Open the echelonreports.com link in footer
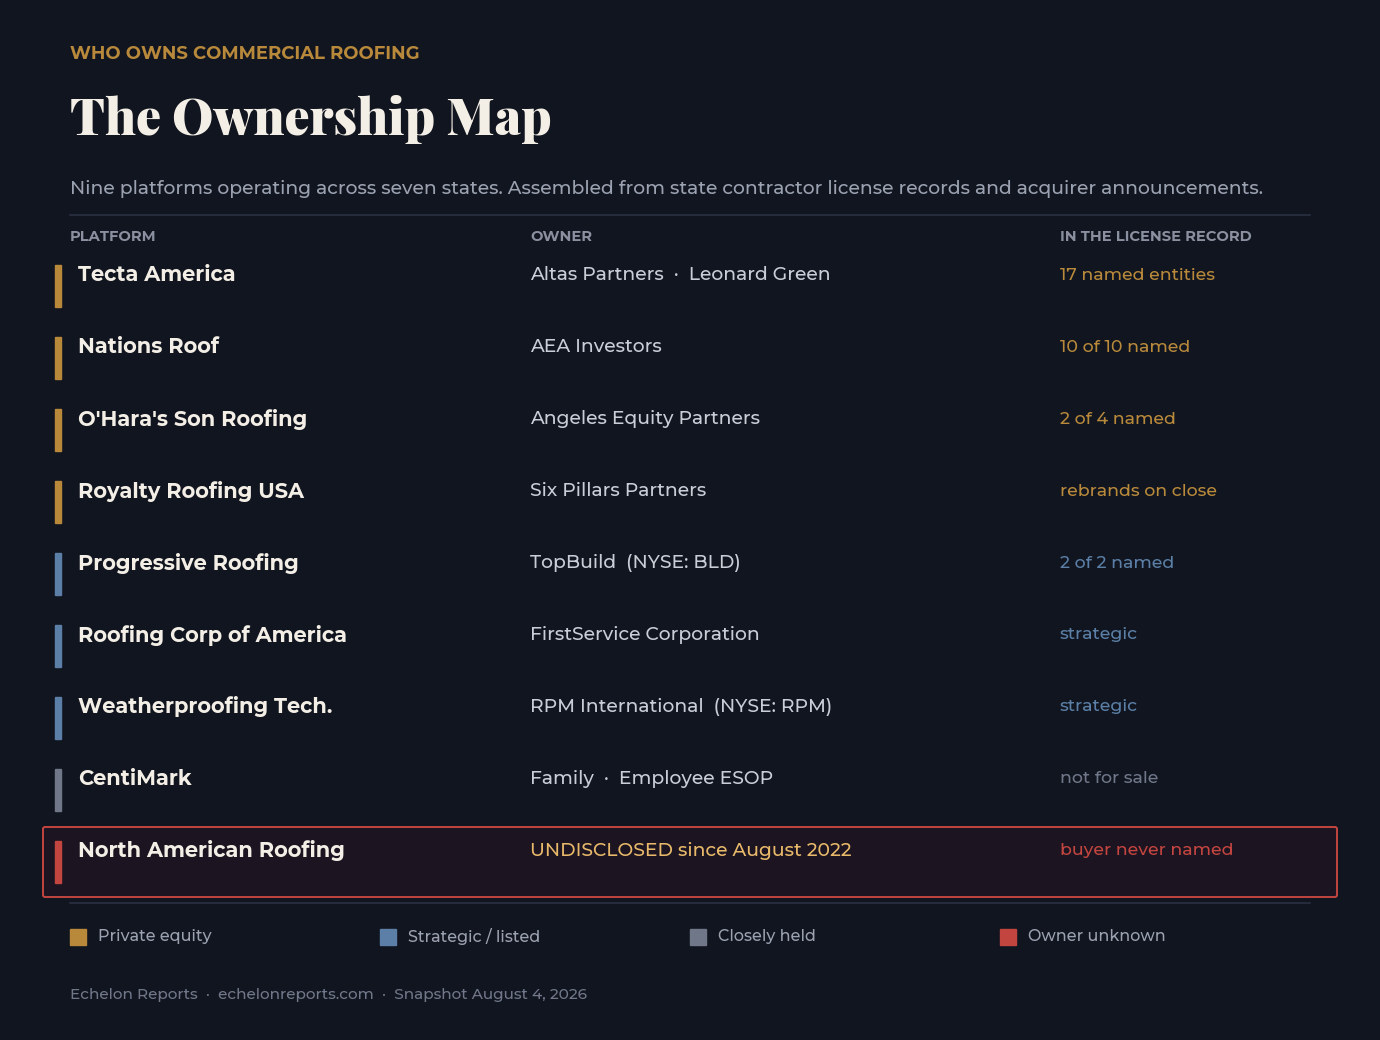Screen dimensions: 1380x1040 295,994
